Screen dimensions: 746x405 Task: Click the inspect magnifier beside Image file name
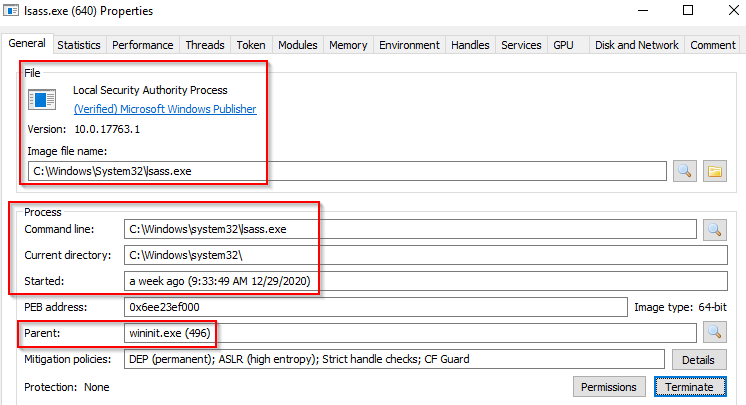[686, 171]
